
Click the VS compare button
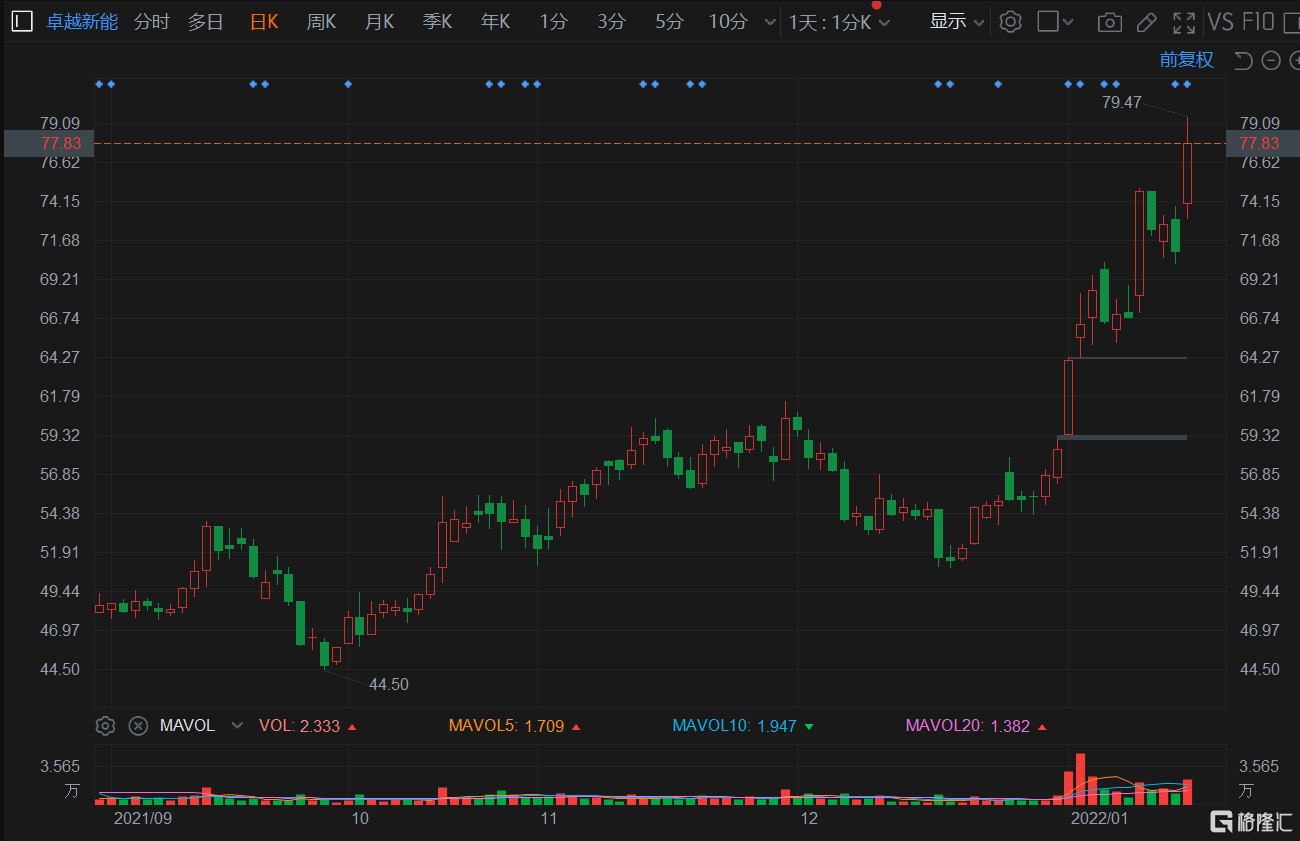click(x=1220, y=22)
